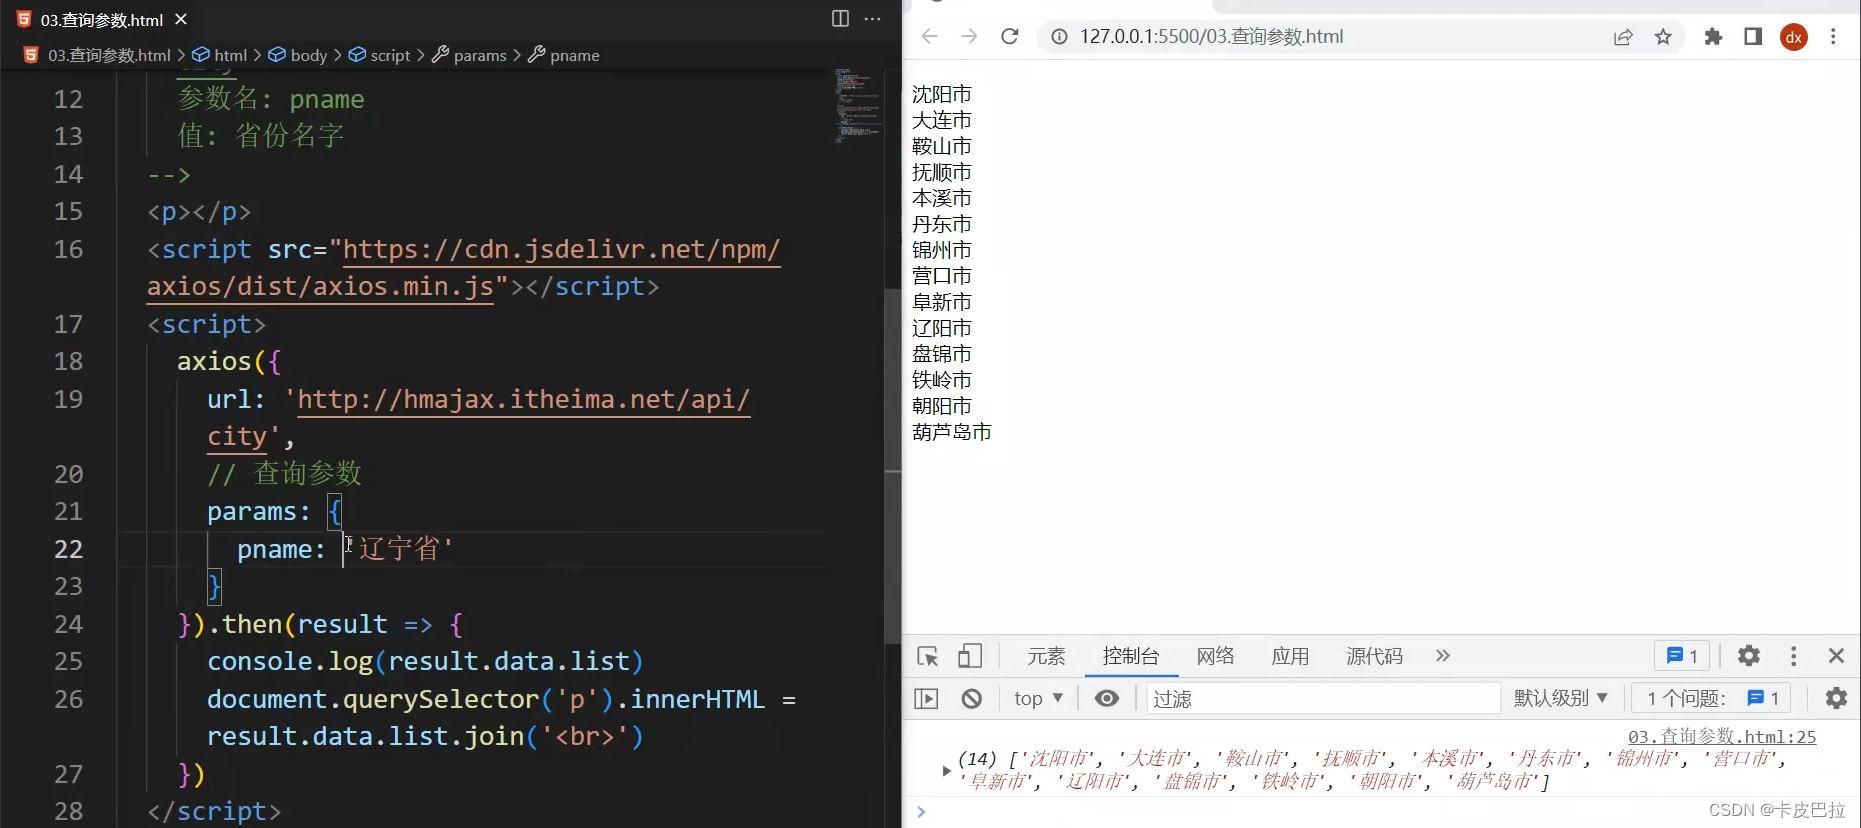This screenshot has width=1861, height=828.
Task: Select the params breadcrumb item
Action: click(470, 55)
